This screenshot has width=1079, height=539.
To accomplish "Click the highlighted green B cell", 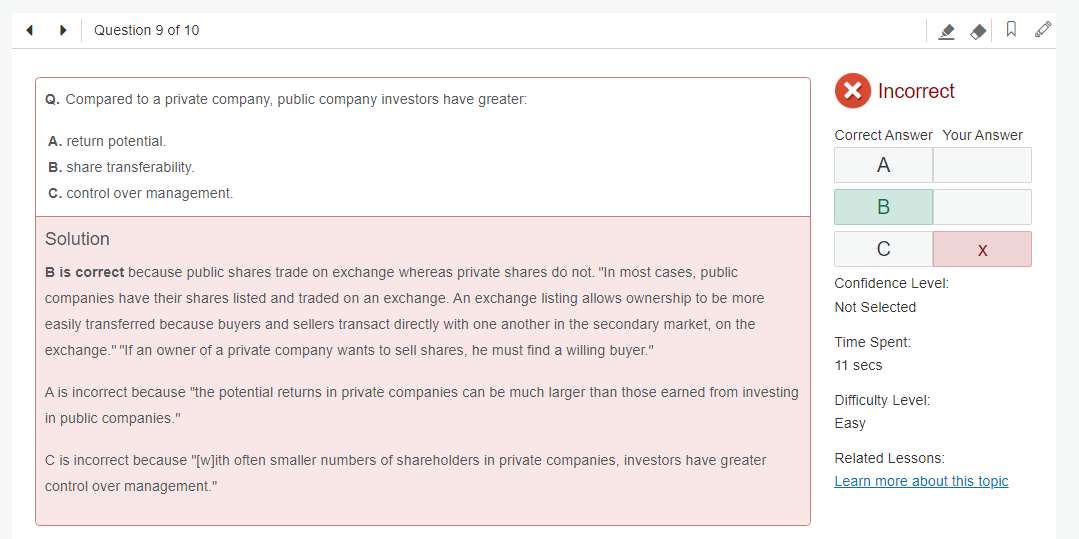I will pos(884,207).
